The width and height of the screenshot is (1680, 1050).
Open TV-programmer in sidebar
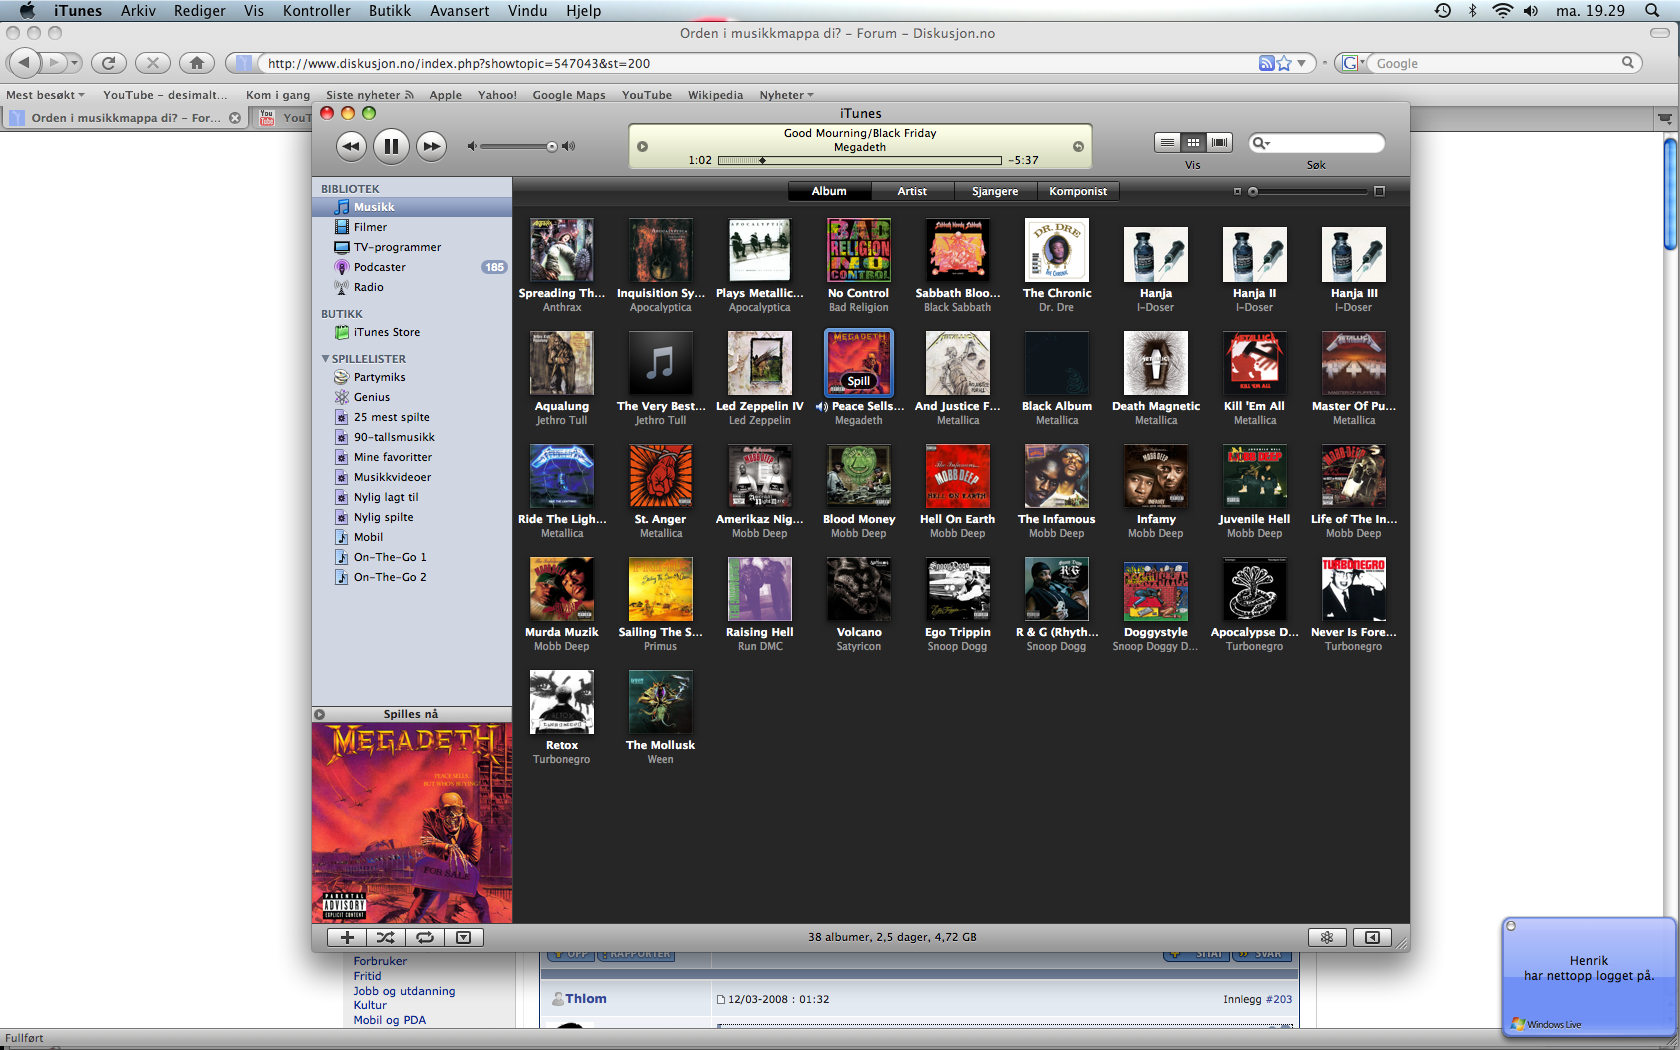point(412,247)
